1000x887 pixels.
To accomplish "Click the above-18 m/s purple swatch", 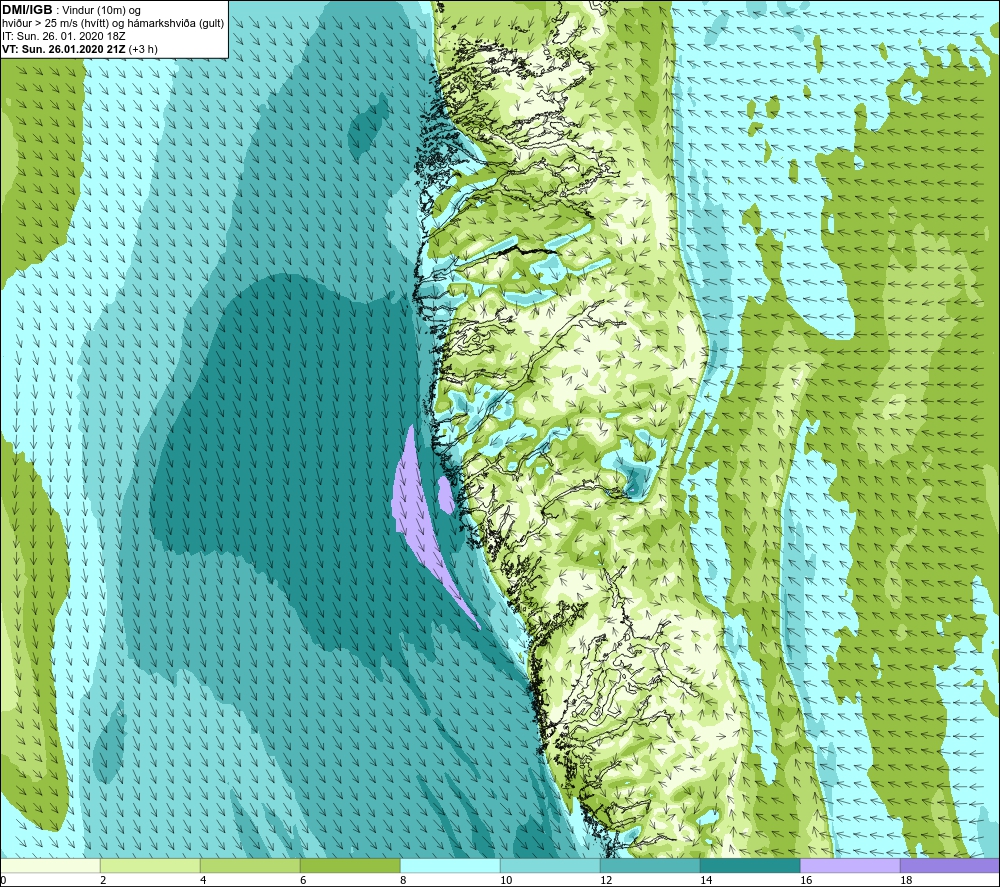I will pyautogui.click(x=950, y=865).
